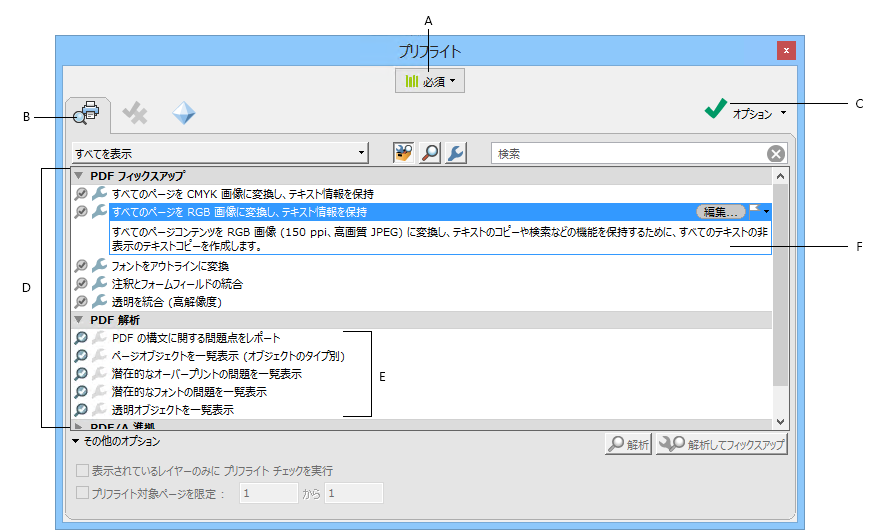875x530 pixels.
Task: Click magnifier icon of ページオブジェクトを一覧表示 row
Action: click(81, 356)
